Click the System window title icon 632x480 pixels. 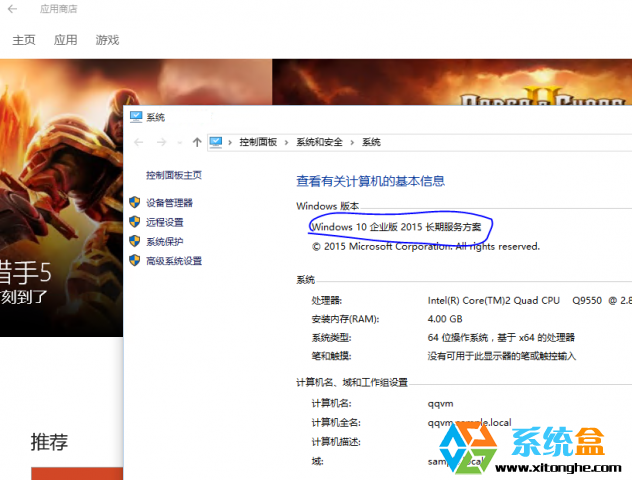pyautogui.click(x=136, y=117)
